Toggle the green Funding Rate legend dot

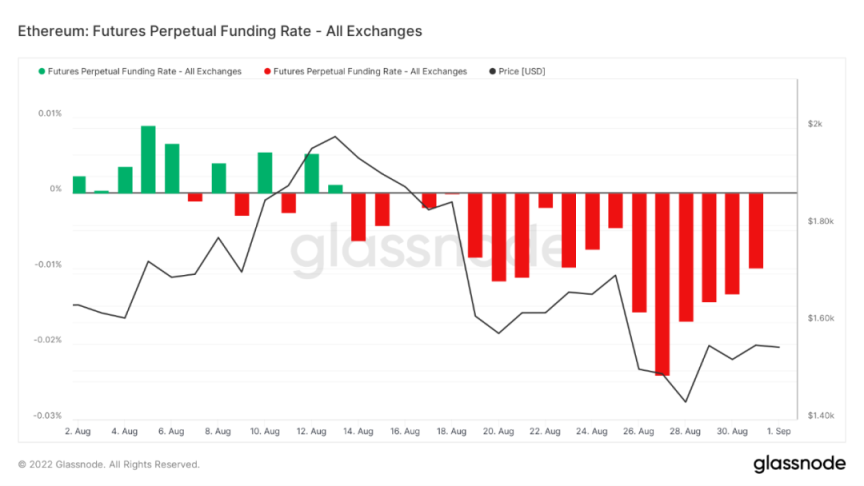click(41, 72)
